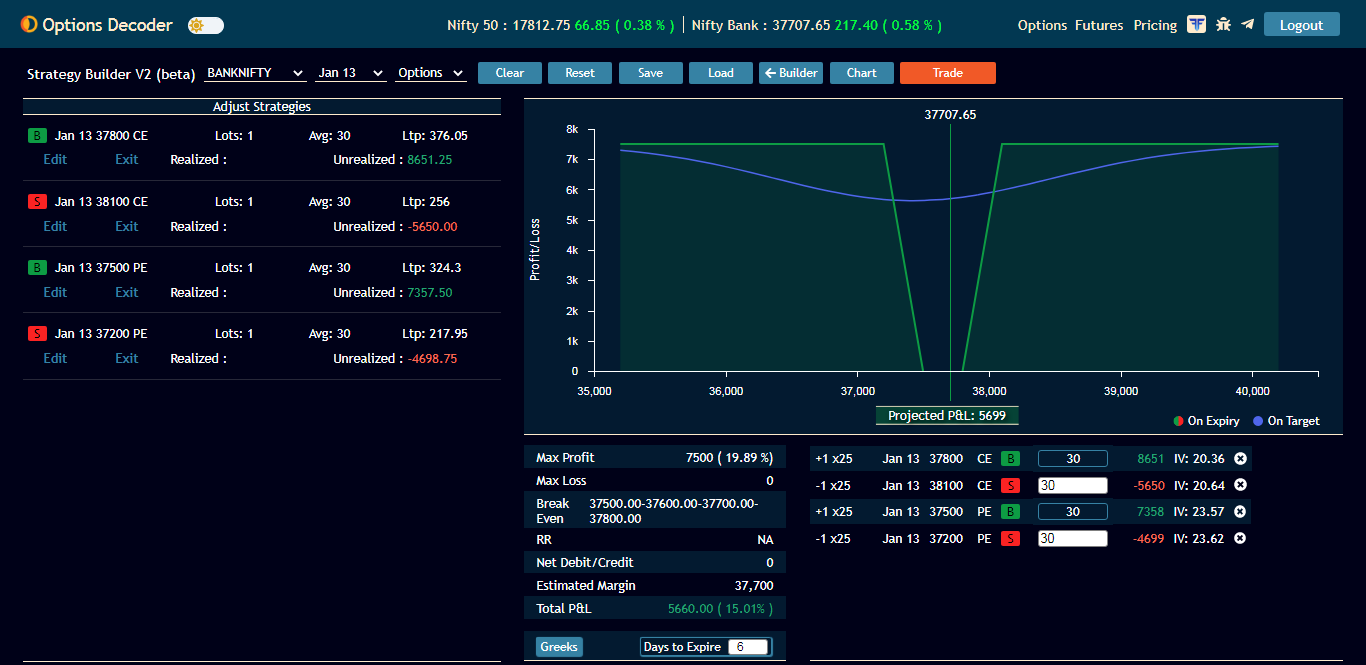Click the Options Decoder logo icon

coord(29,24)
